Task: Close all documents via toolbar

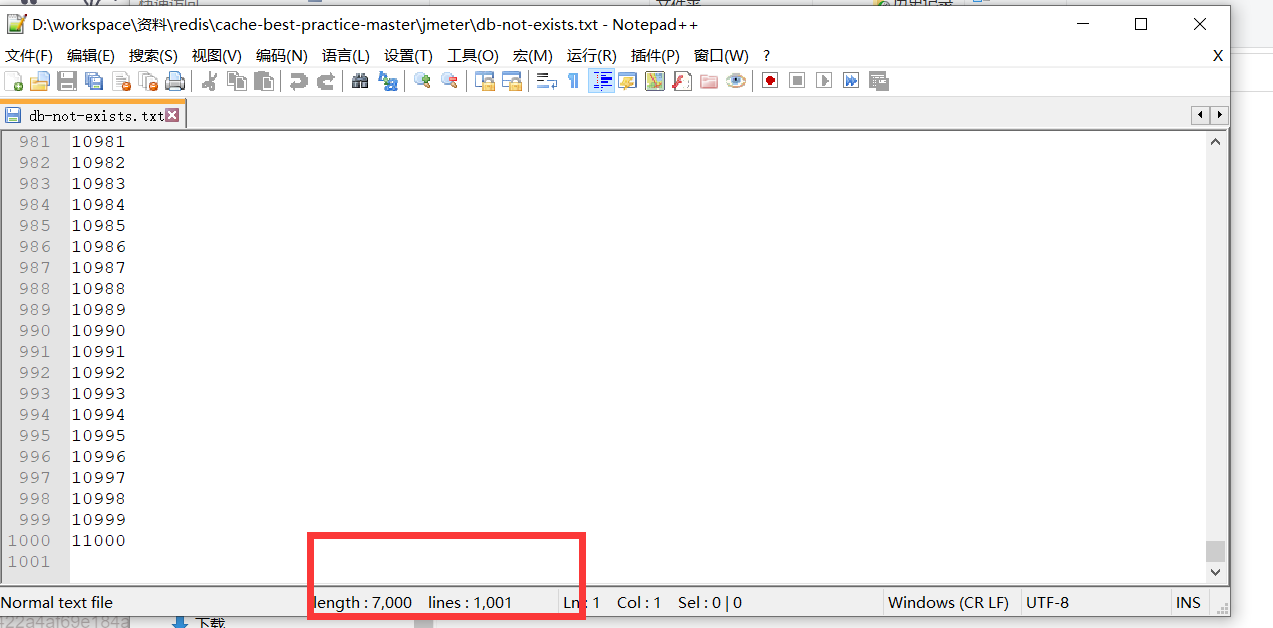Action: click(x=148, y=81)
